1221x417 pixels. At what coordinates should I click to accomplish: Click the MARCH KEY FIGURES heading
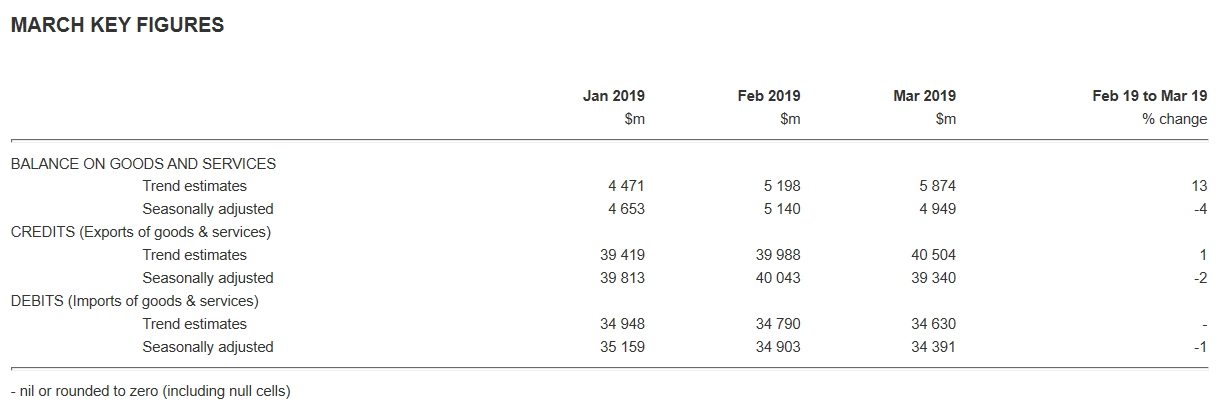pyautogui.click(x=117, y=26)
